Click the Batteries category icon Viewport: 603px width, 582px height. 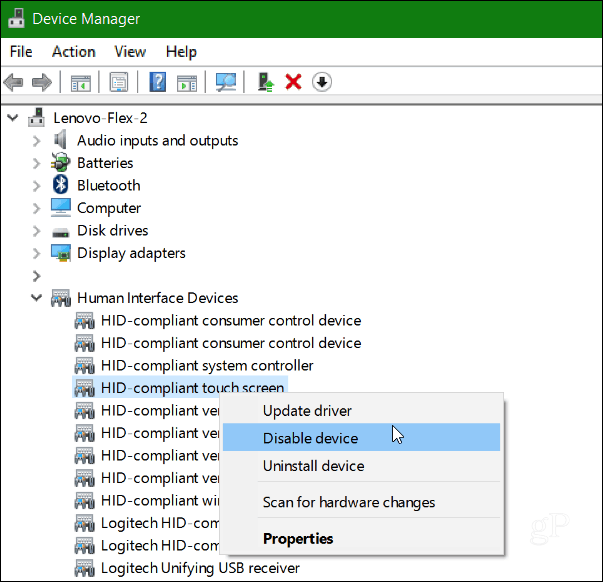(61, 162)
